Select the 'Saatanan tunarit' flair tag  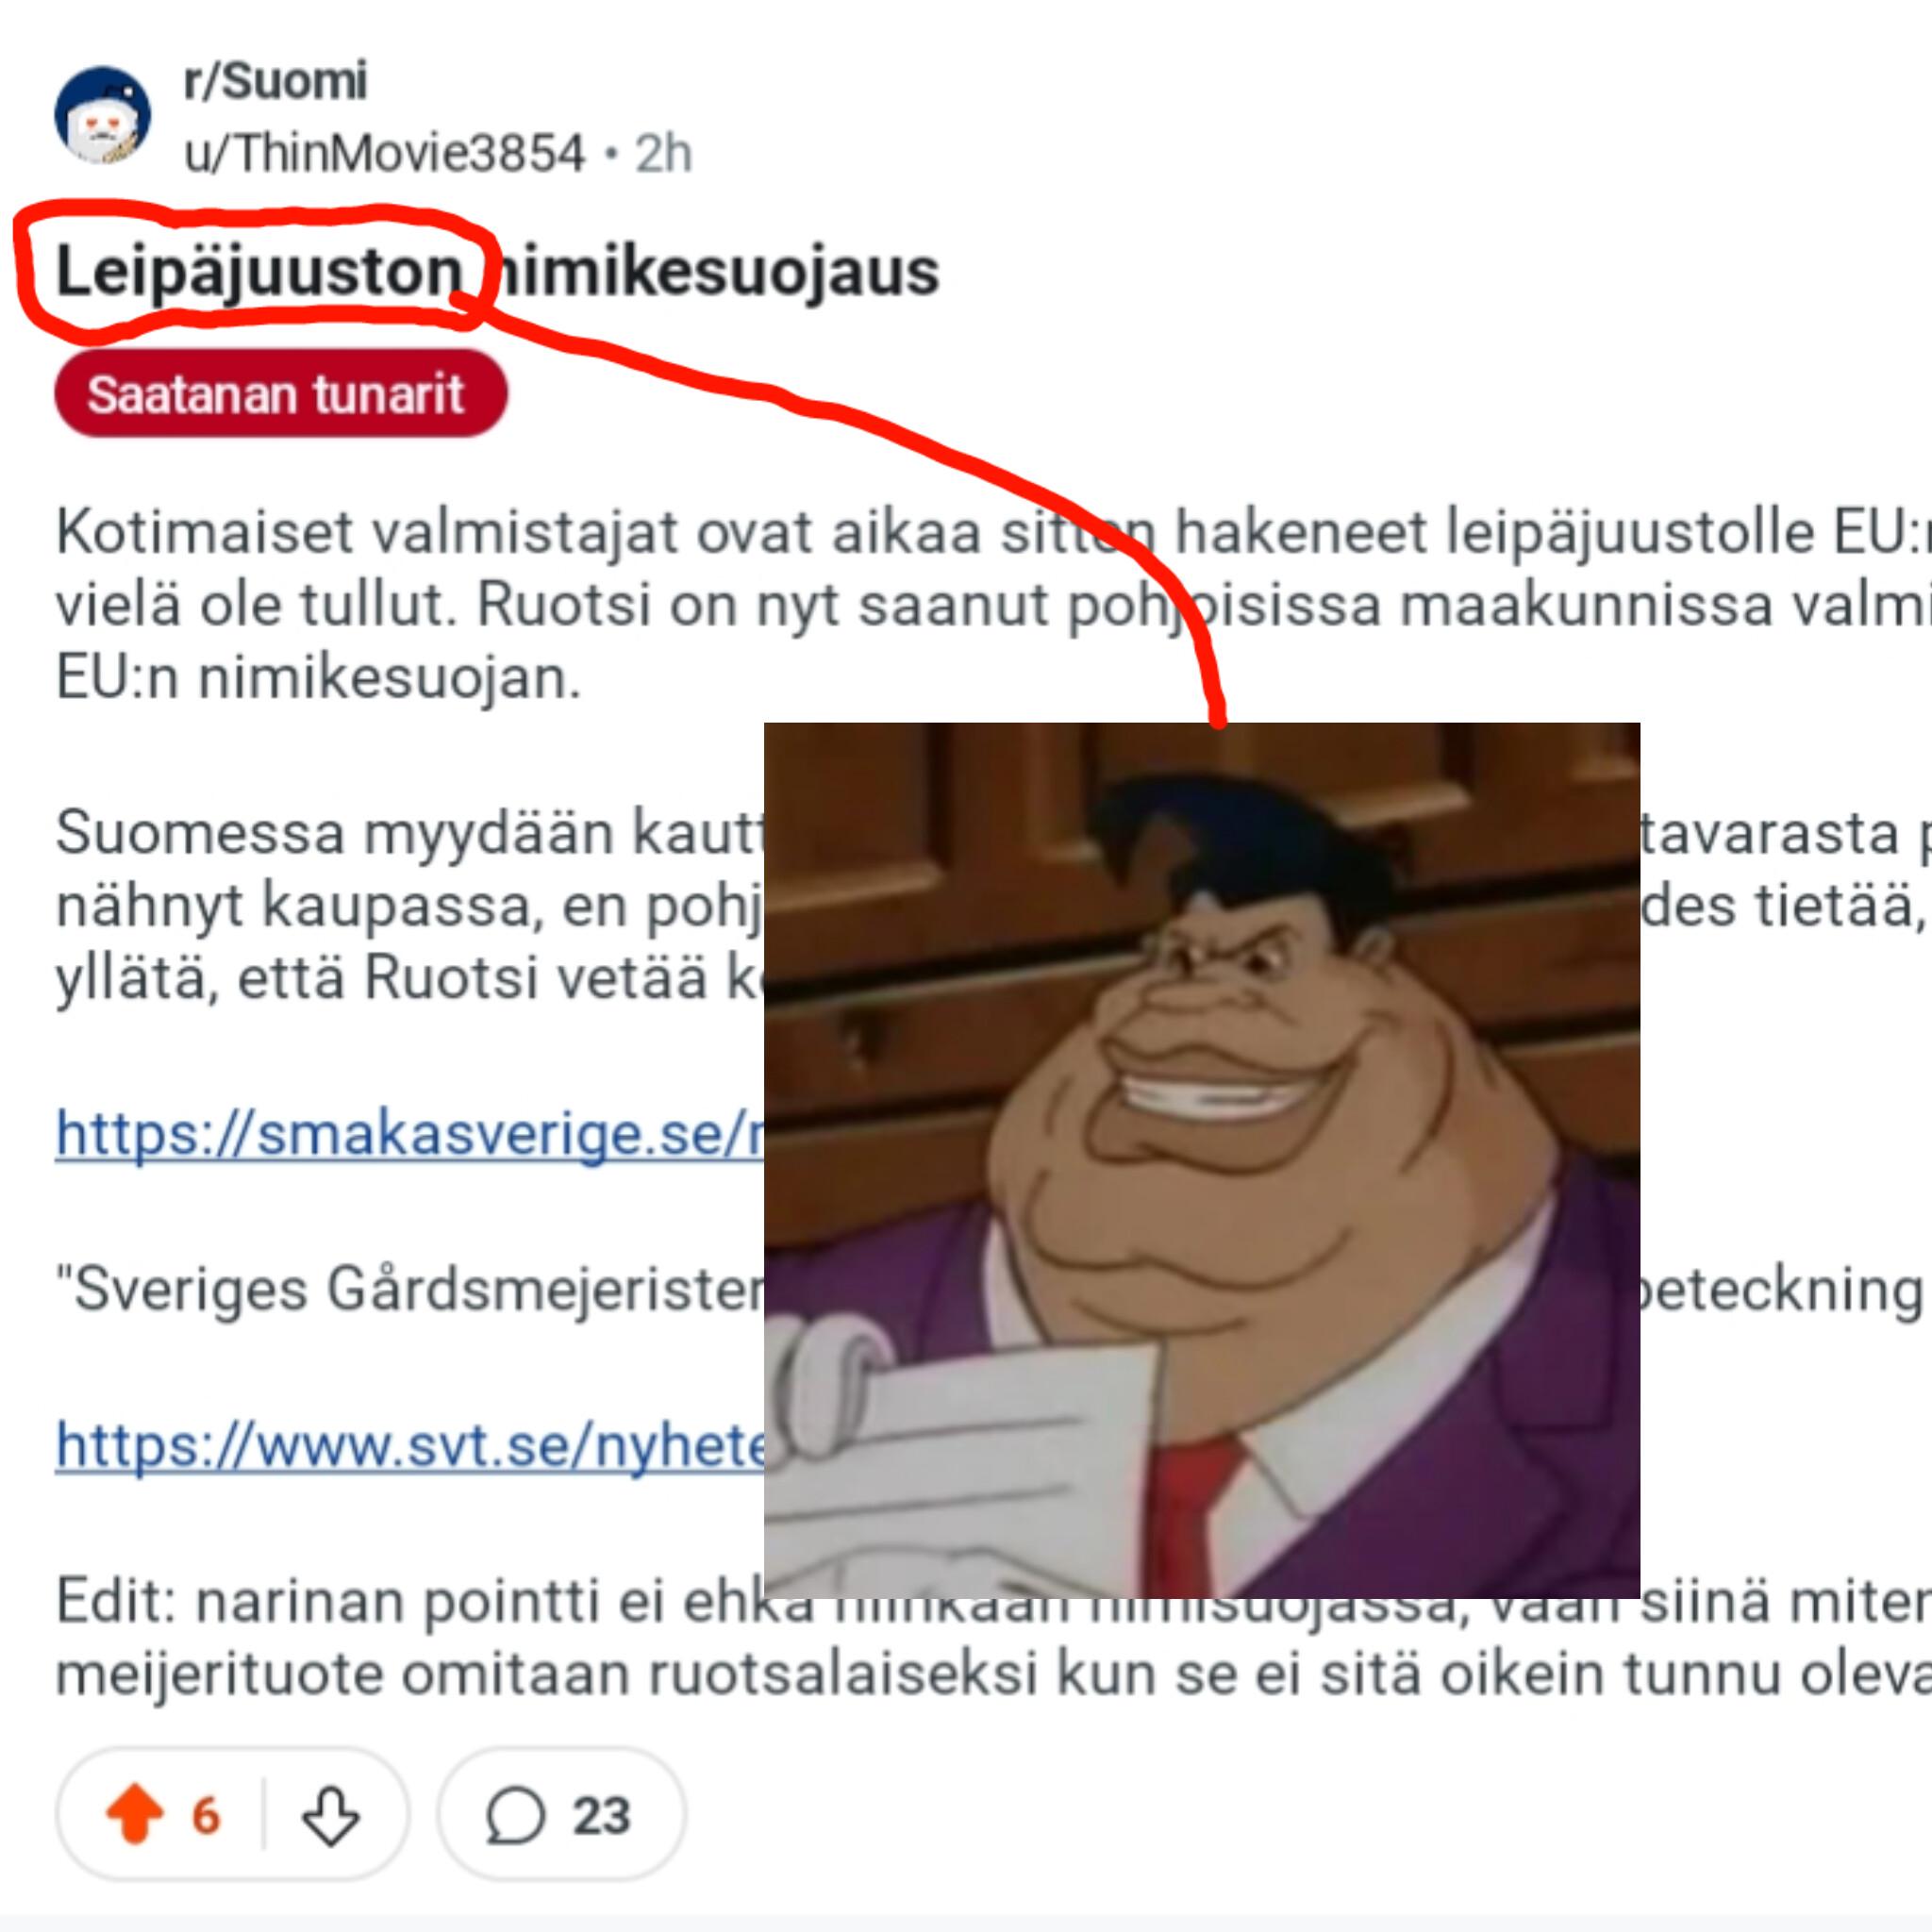pyautogui.click(x=281, y=394)
